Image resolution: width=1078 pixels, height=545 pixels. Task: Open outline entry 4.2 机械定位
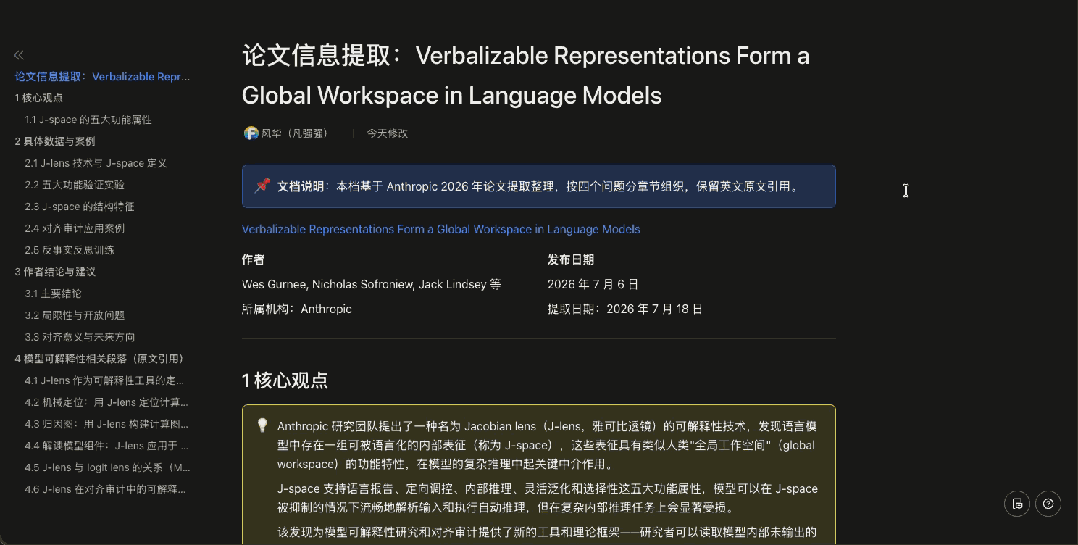click(106, 402)
